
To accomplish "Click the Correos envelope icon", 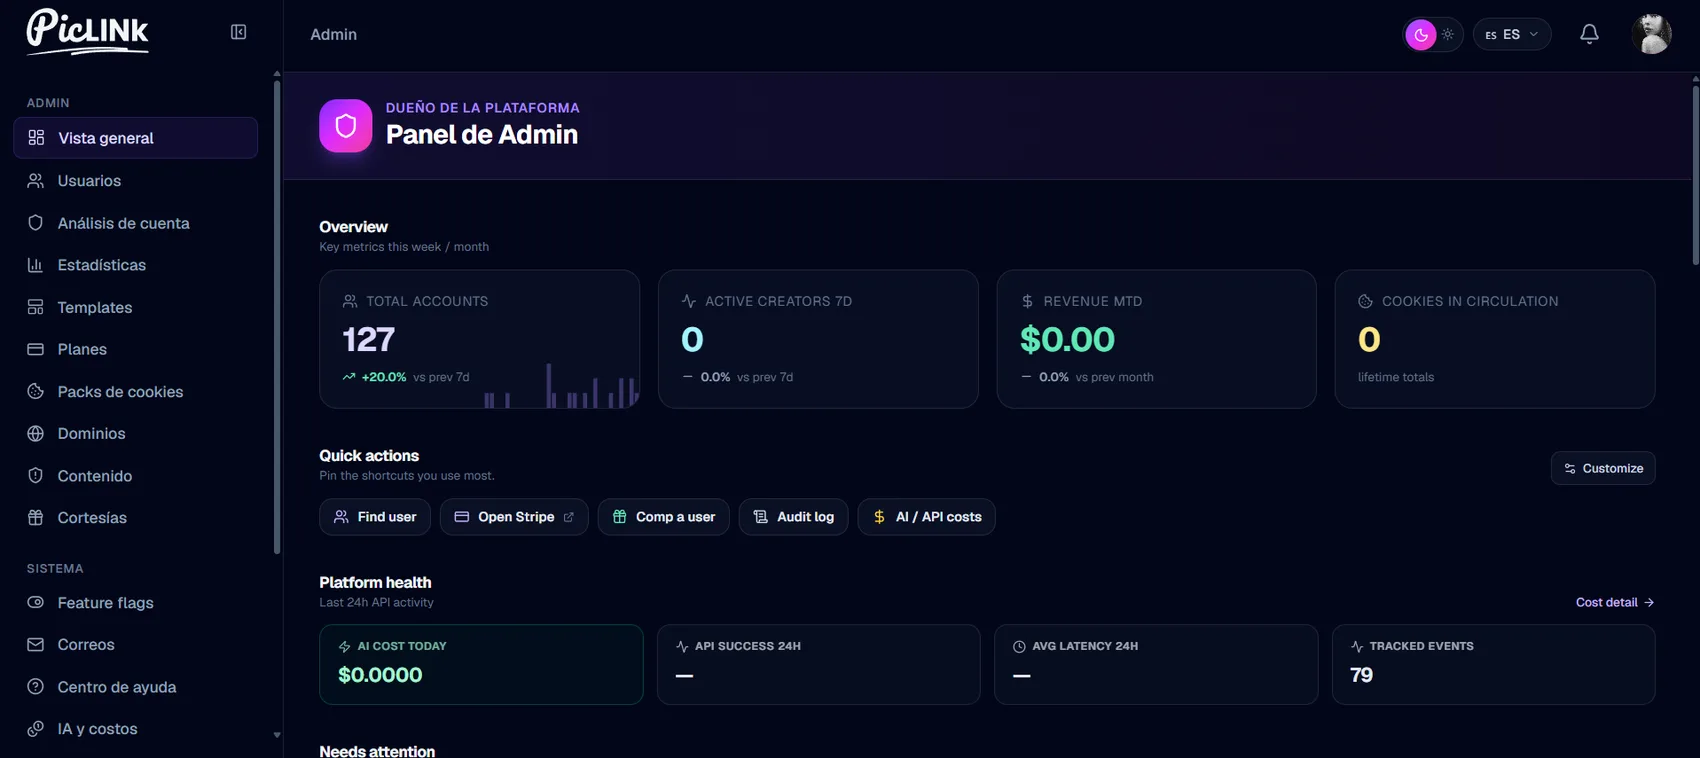I will click(x=36, y=645).
